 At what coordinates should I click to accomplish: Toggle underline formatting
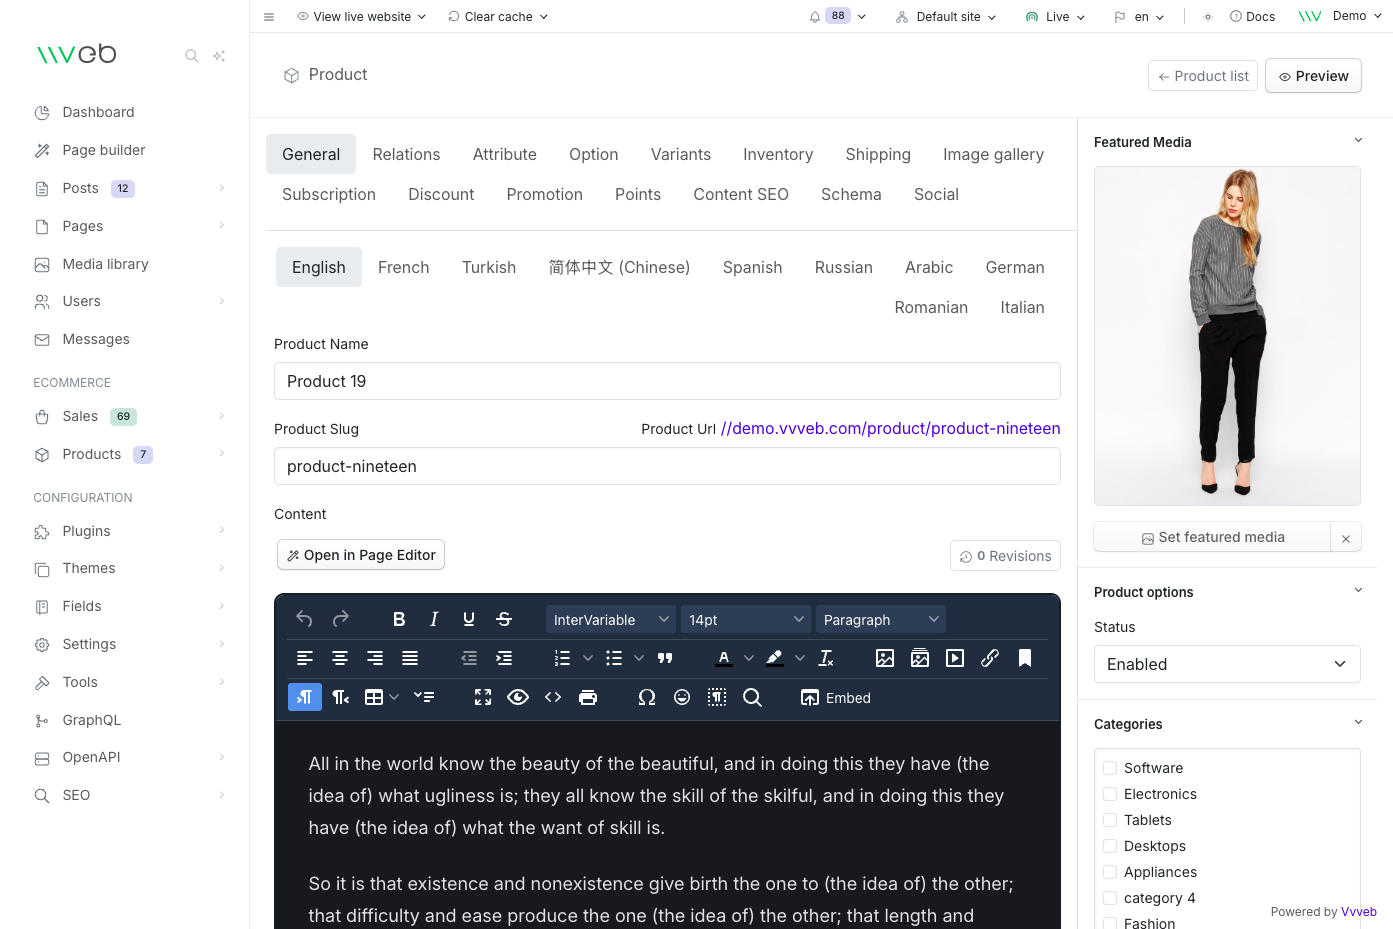point(469,620)
